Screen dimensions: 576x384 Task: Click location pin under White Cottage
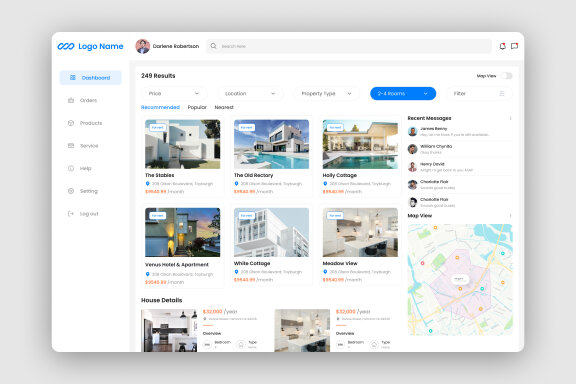tap(236, 272)
